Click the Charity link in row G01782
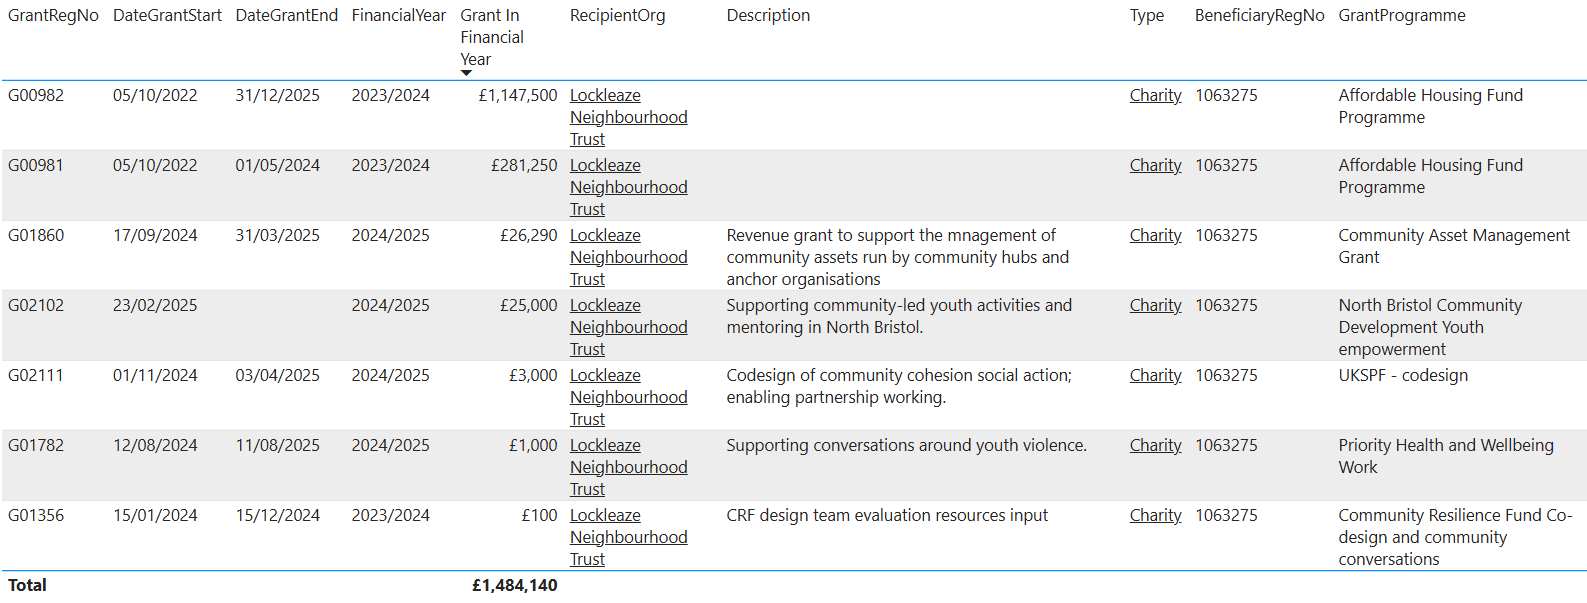 point(1155,446)
